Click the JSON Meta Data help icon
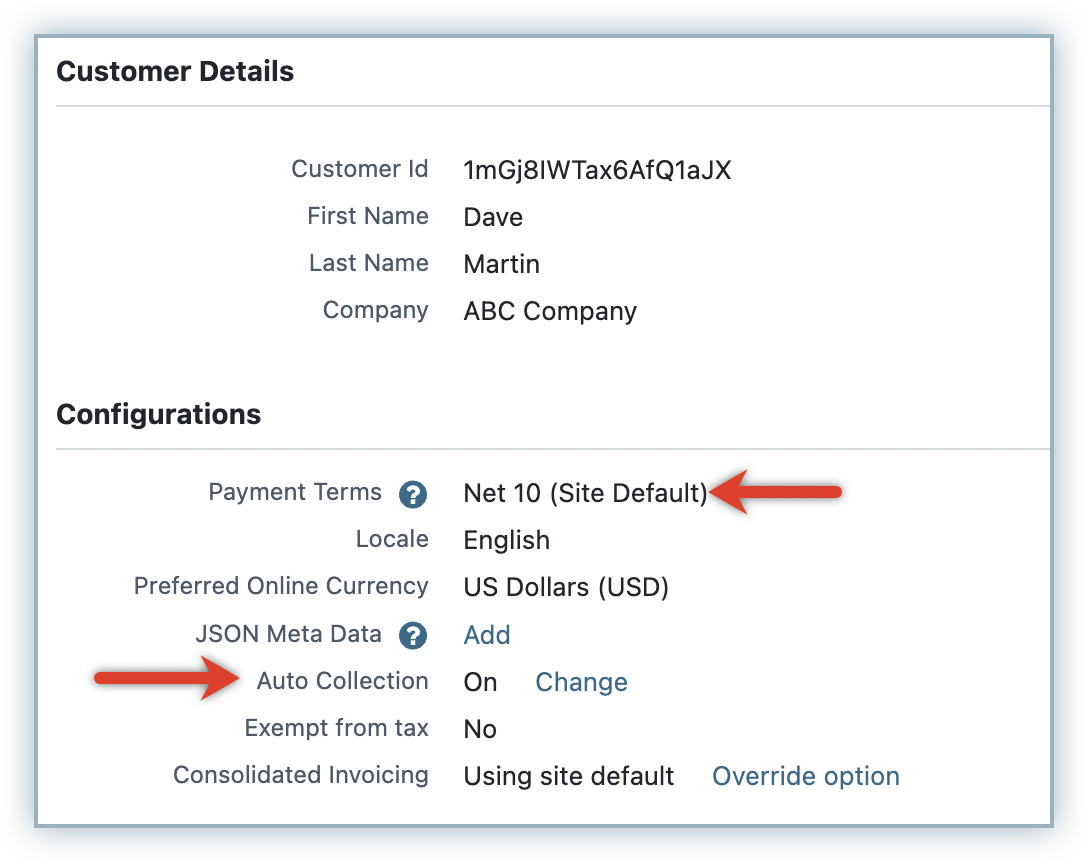 click(413, 635)
